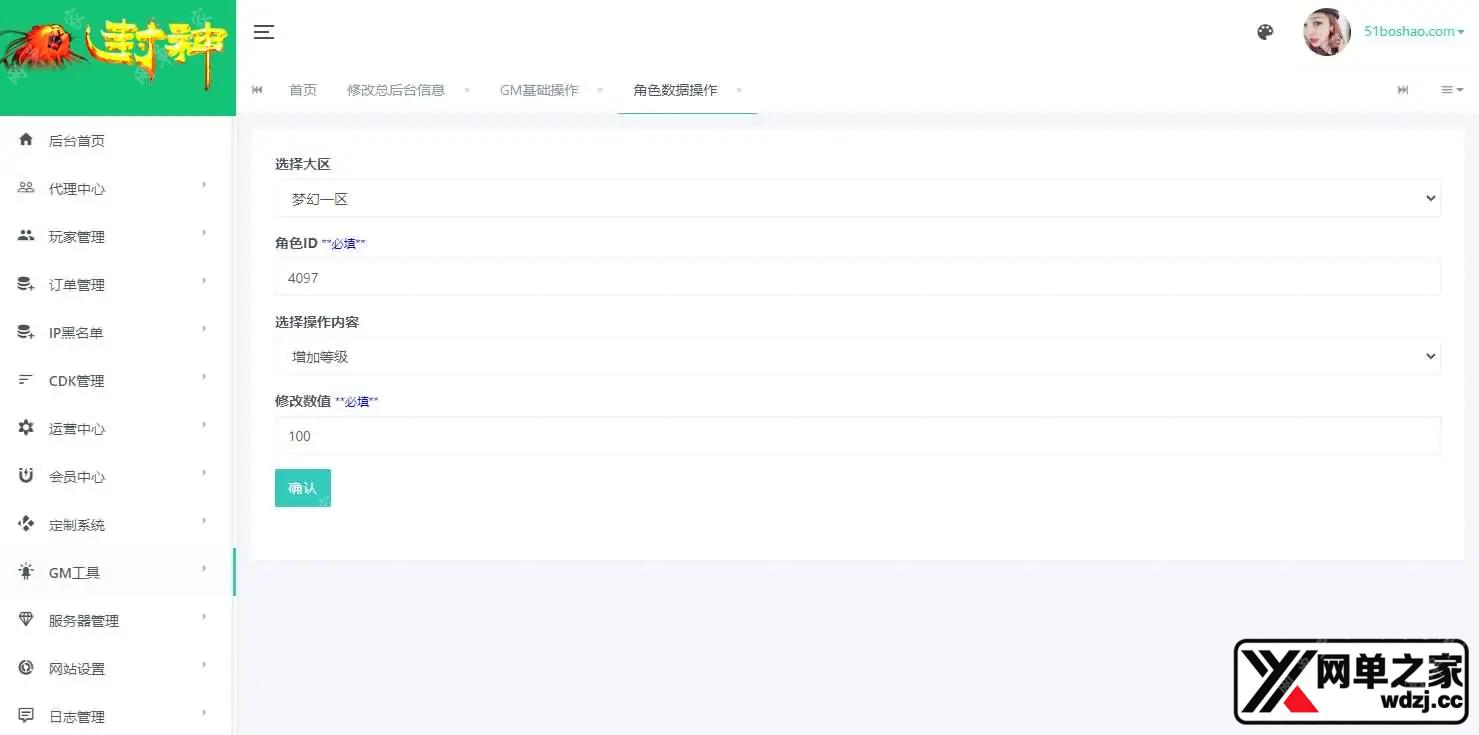This screenshot has height=735, width=1479.
Task: Click the 服务器管理 diamond icon
Action: point(26,620)
